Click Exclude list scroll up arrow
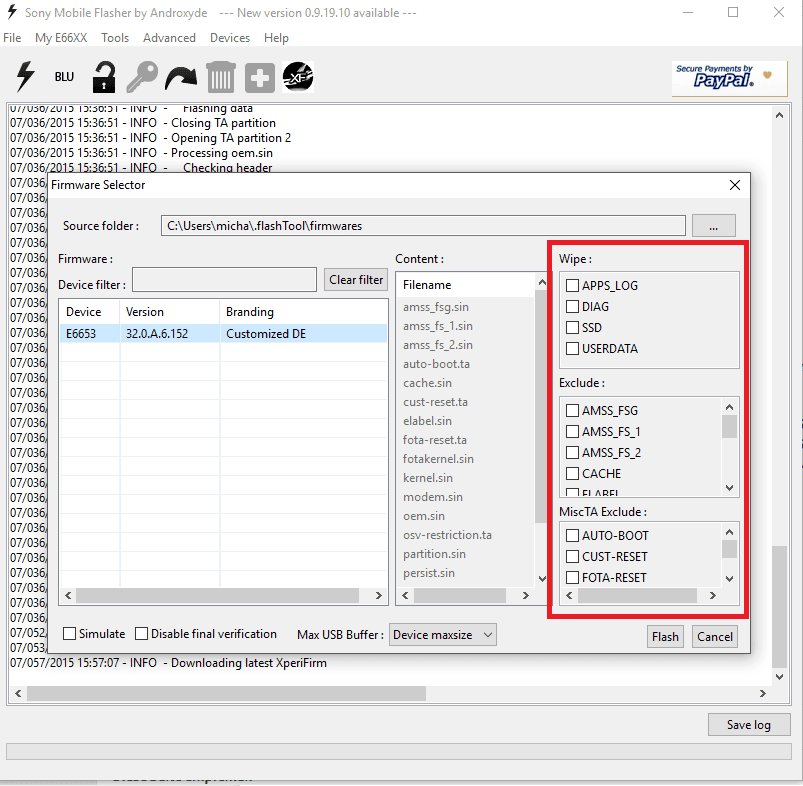This screenshot has height=786, width=803. pyautogui.click(x=729, y=408)
